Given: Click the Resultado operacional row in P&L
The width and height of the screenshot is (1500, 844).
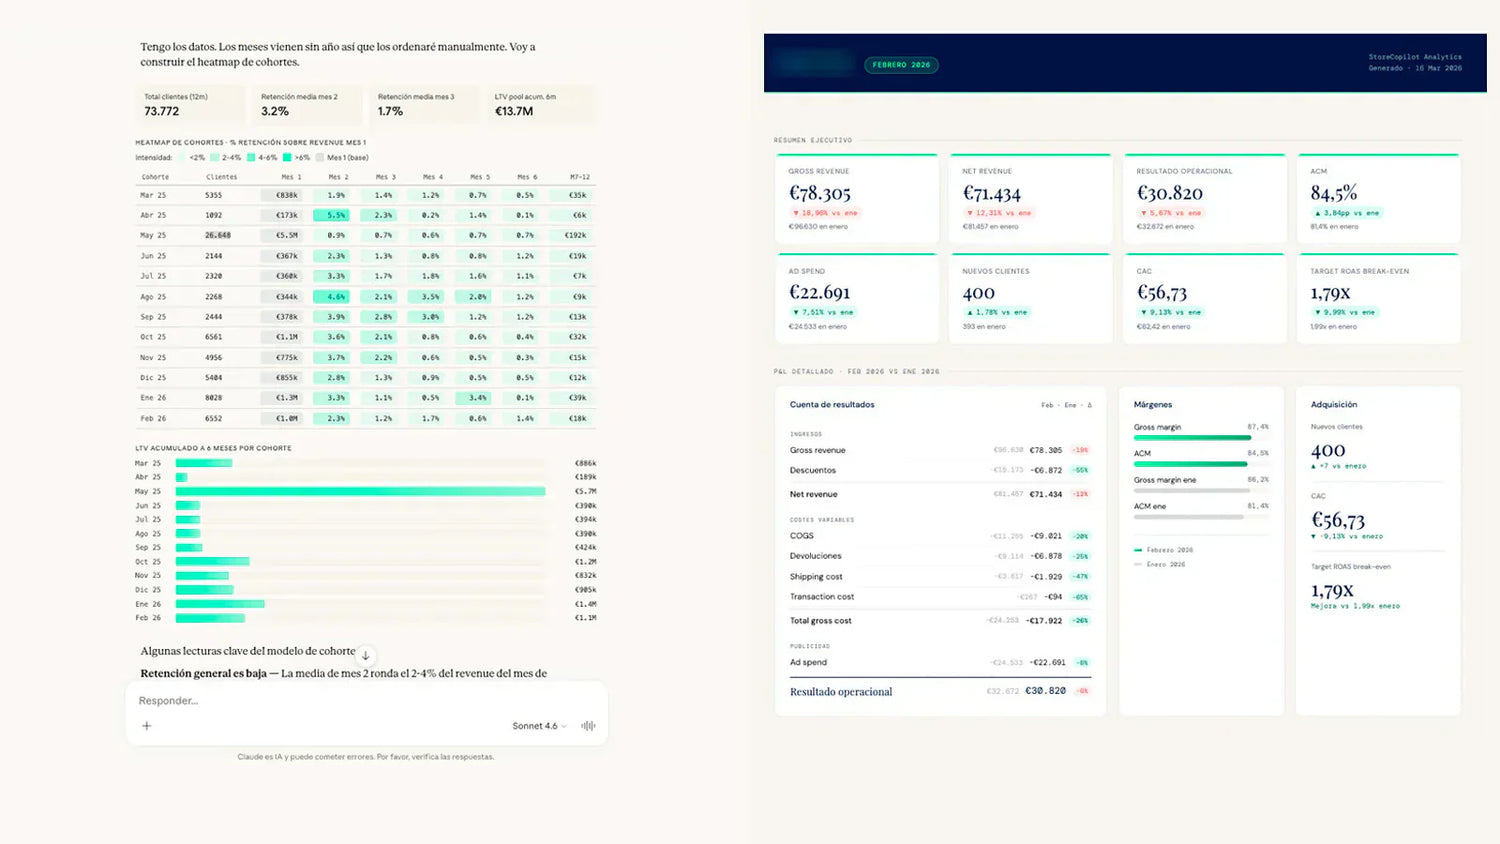Looking at the screenshot, I should tap(940, 691).
